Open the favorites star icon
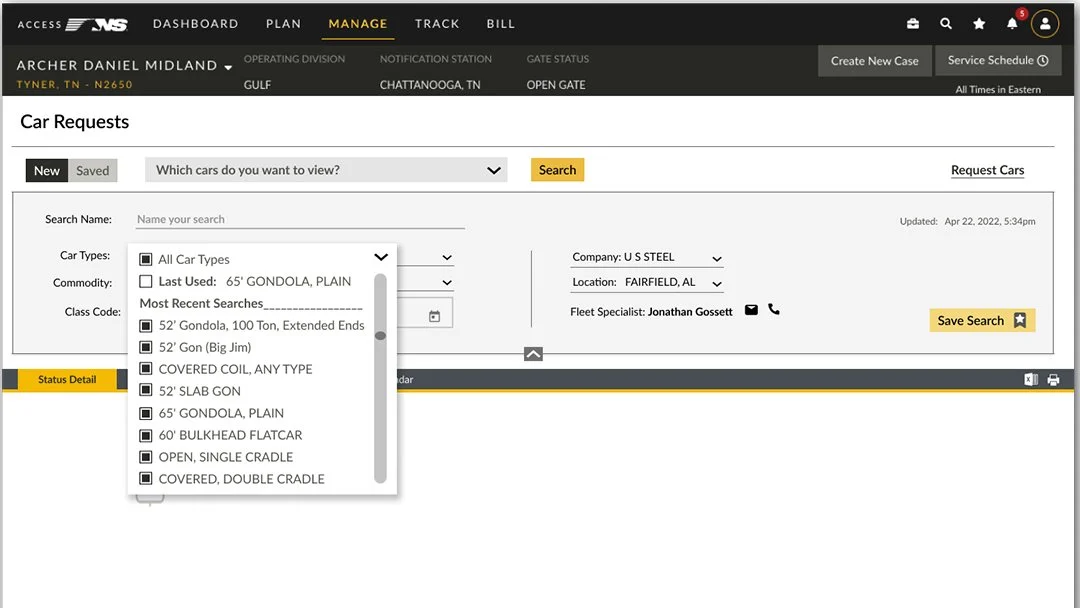1080x608 pixels. point(979,22)
